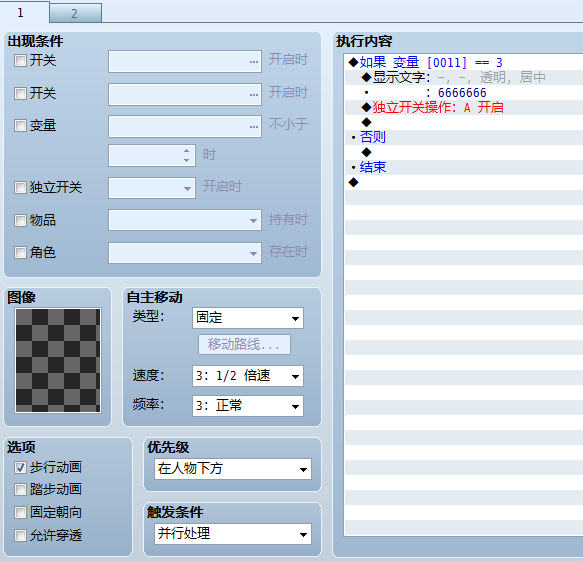Tick the 变量 condition checkbox
583x561 pixels.
point(20,126)
